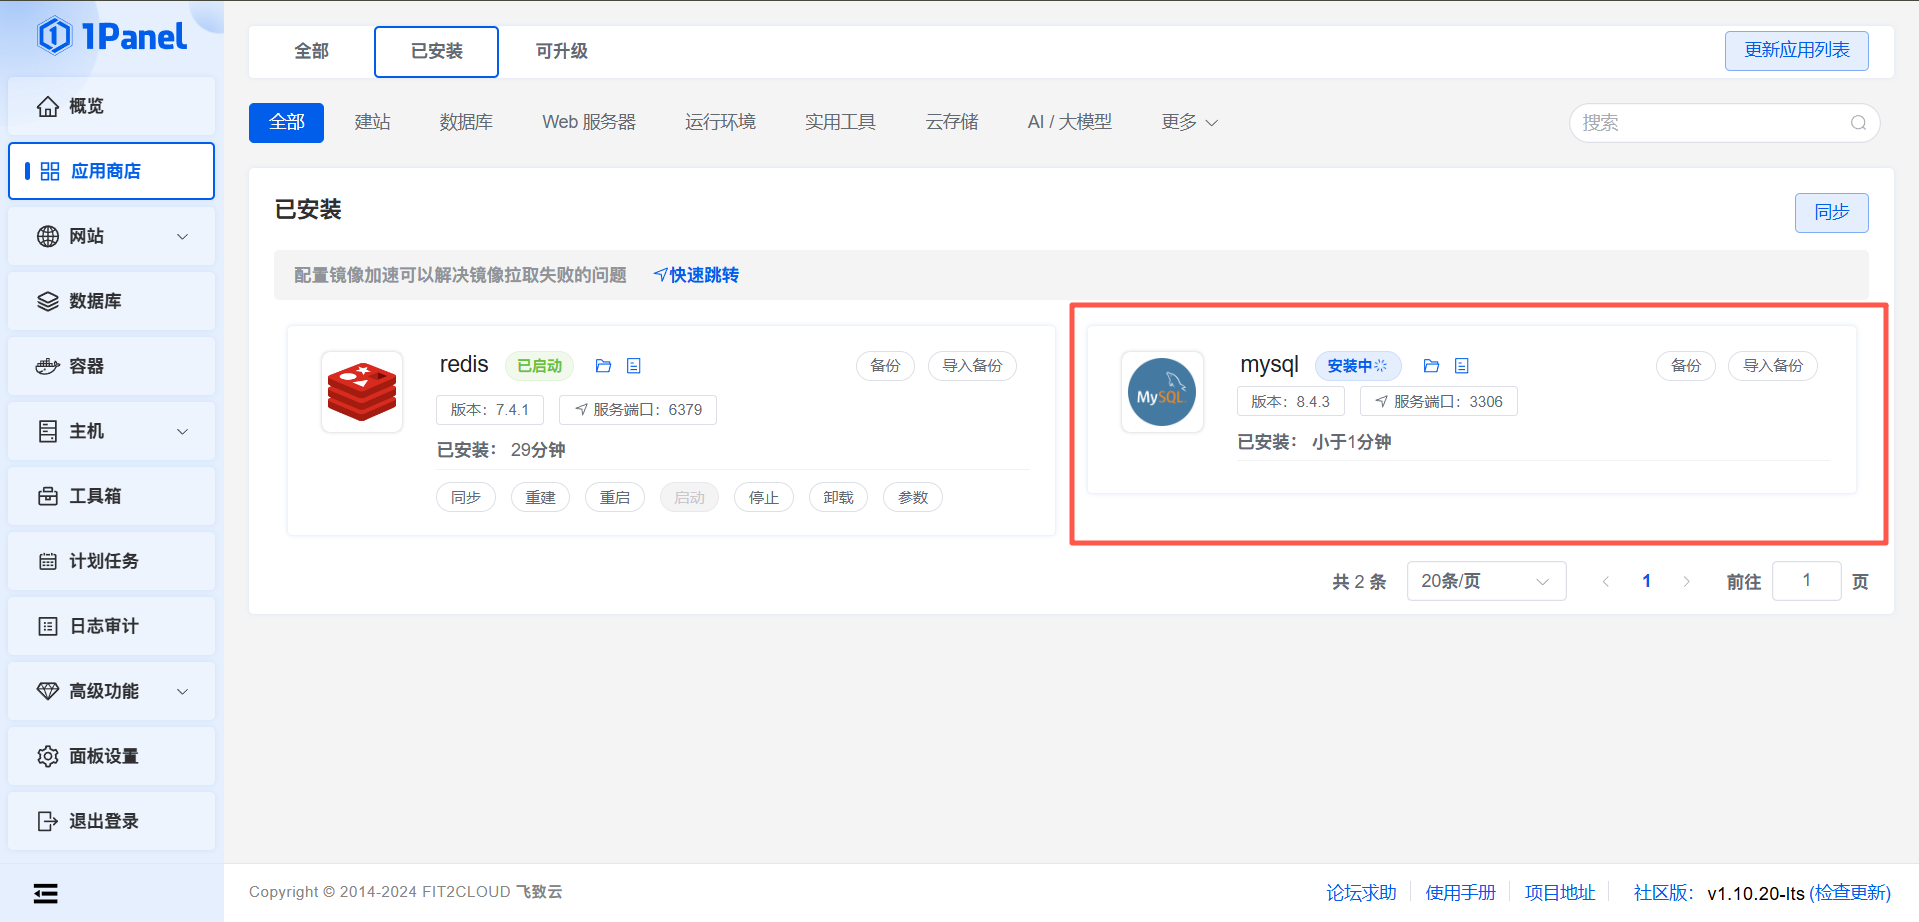Open redis install folder icon

pyautogui.click(x=603, y=366)
